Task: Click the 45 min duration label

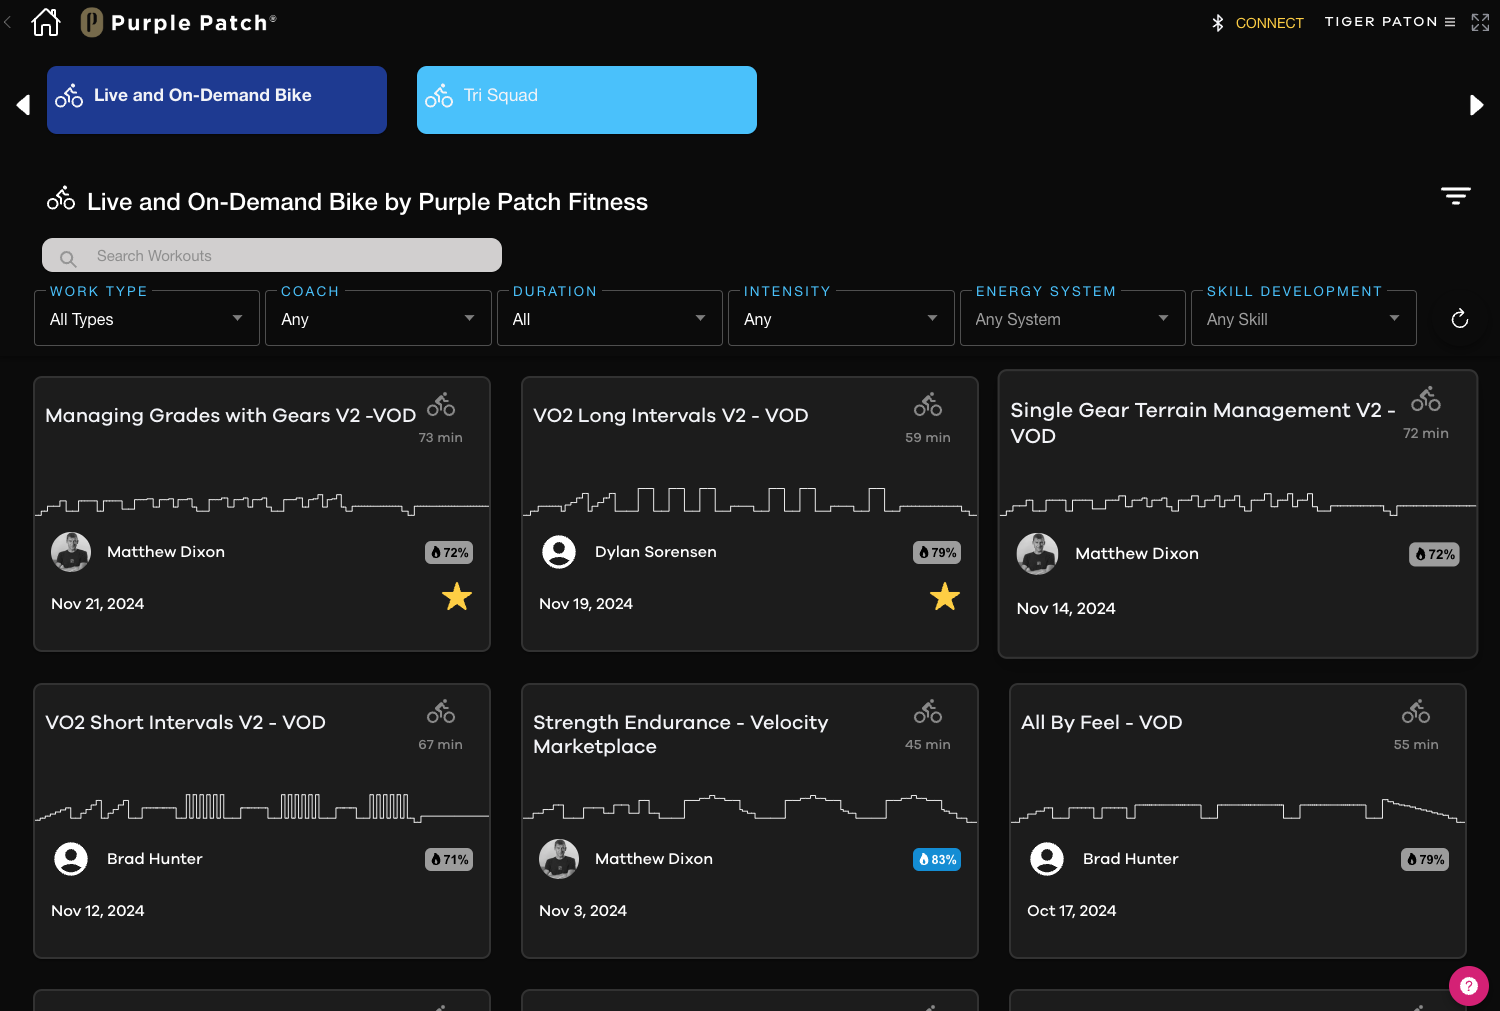Action: pos(928,744)
